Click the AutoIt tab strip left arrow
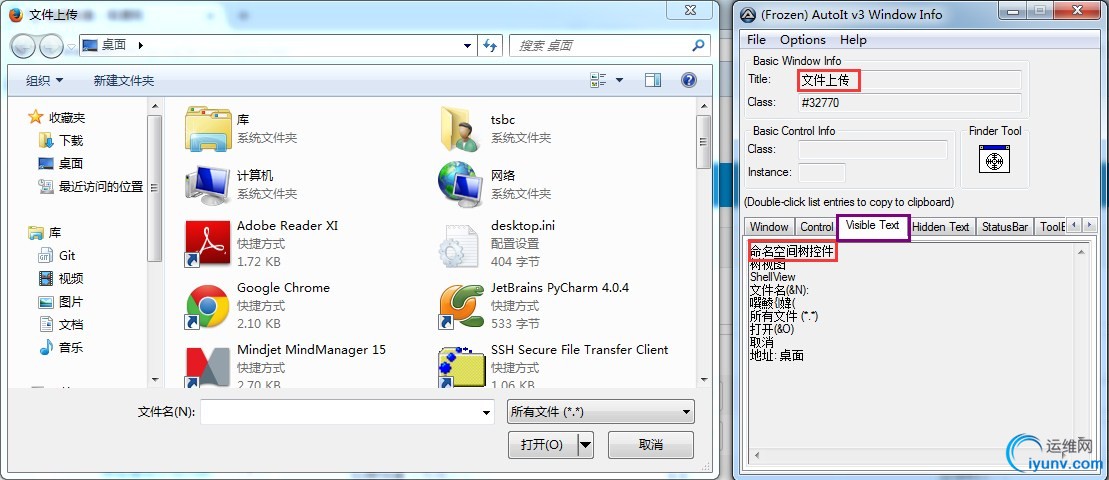 (1074, 226)
